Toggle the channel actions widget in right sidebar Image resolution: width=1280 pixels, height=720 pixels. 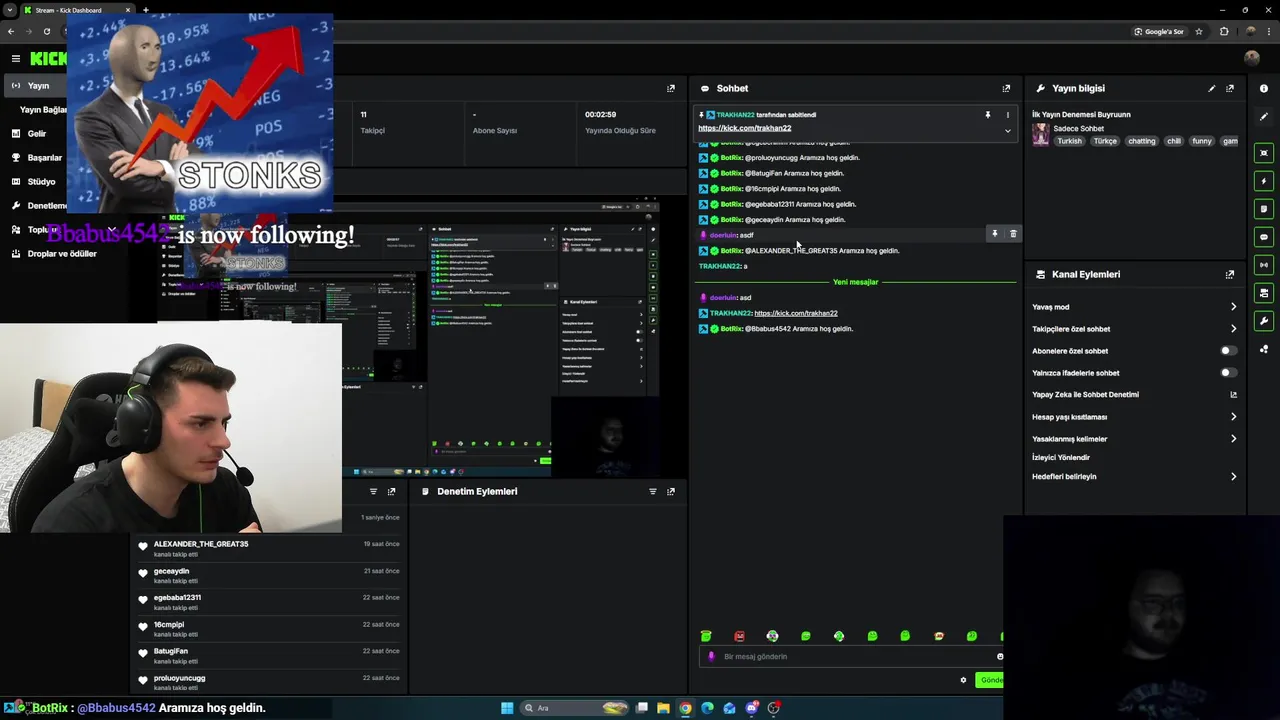pos(1264,293)
